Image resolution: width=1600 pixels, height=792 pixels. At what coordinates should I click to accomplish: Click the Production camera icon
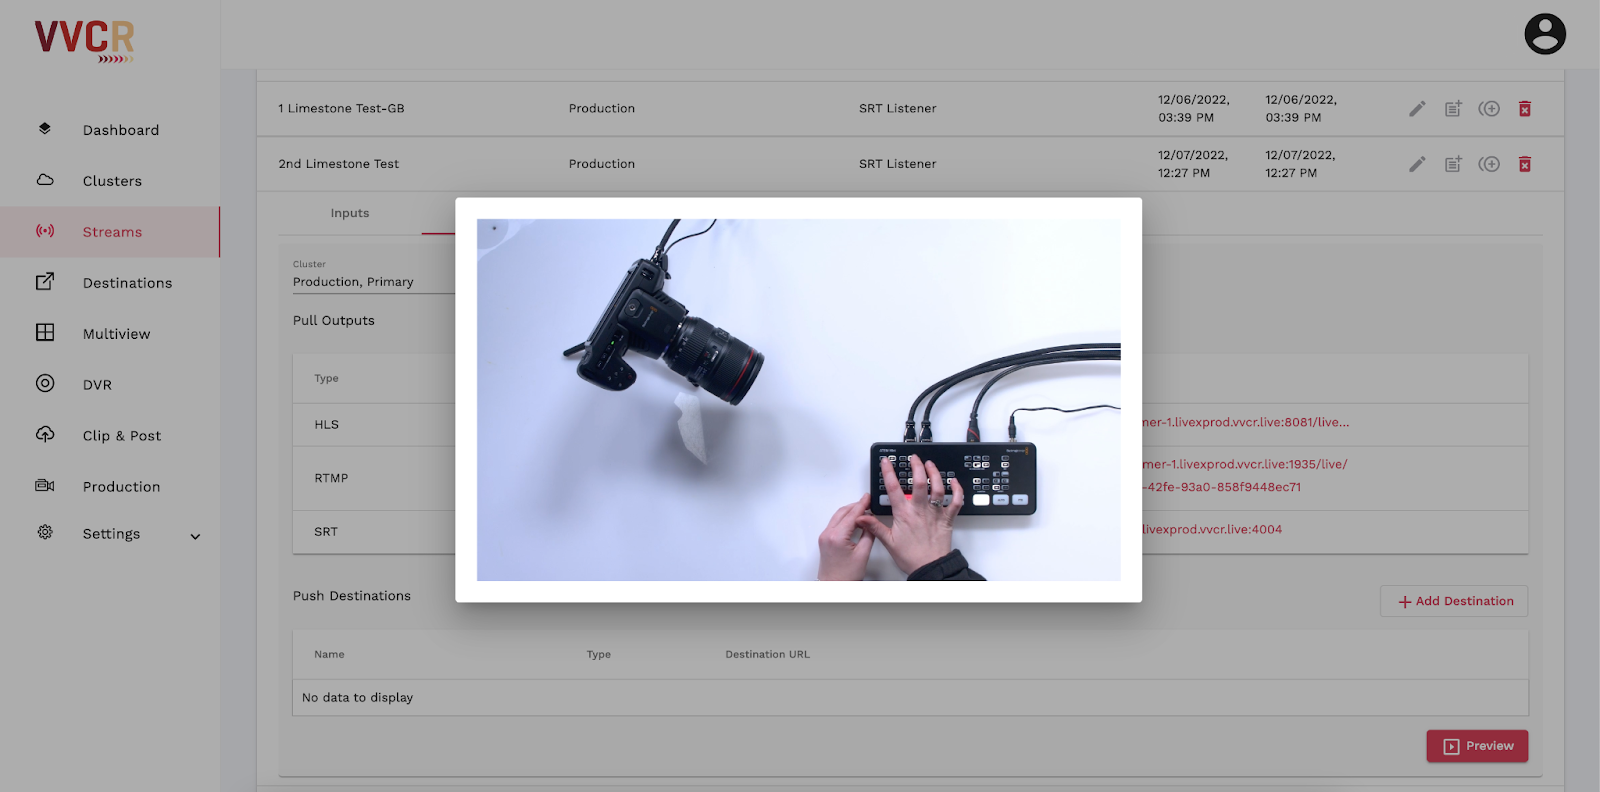(x=45, y=485)
